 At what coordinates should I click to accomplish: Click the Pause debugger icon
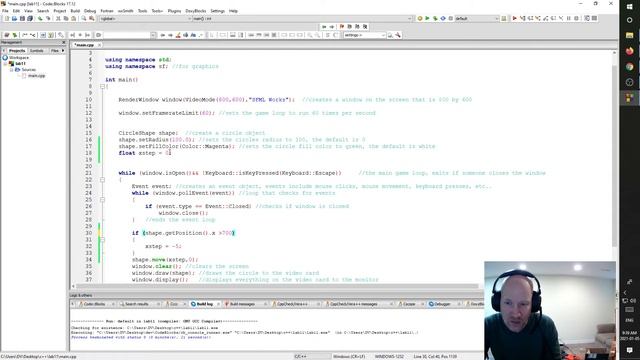pos(569,18)
